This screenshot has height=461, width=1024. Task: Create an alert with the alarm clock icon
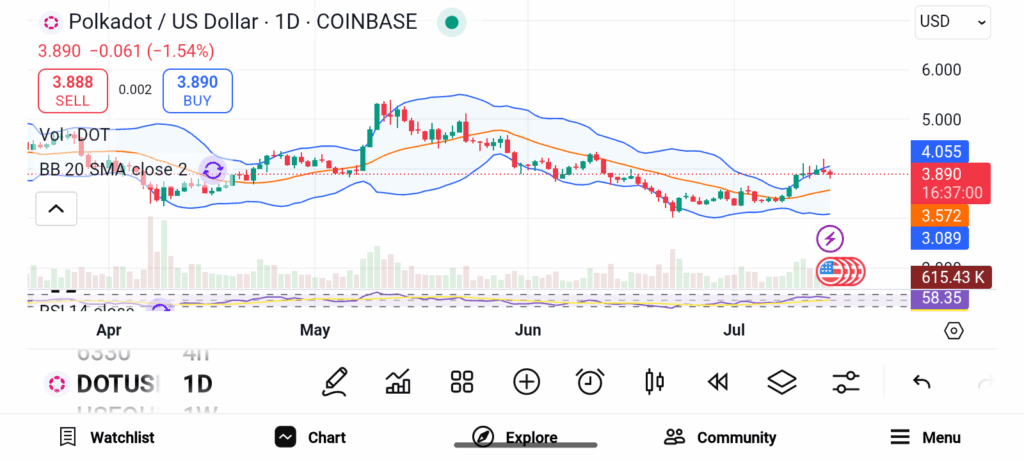click(590, 382)
